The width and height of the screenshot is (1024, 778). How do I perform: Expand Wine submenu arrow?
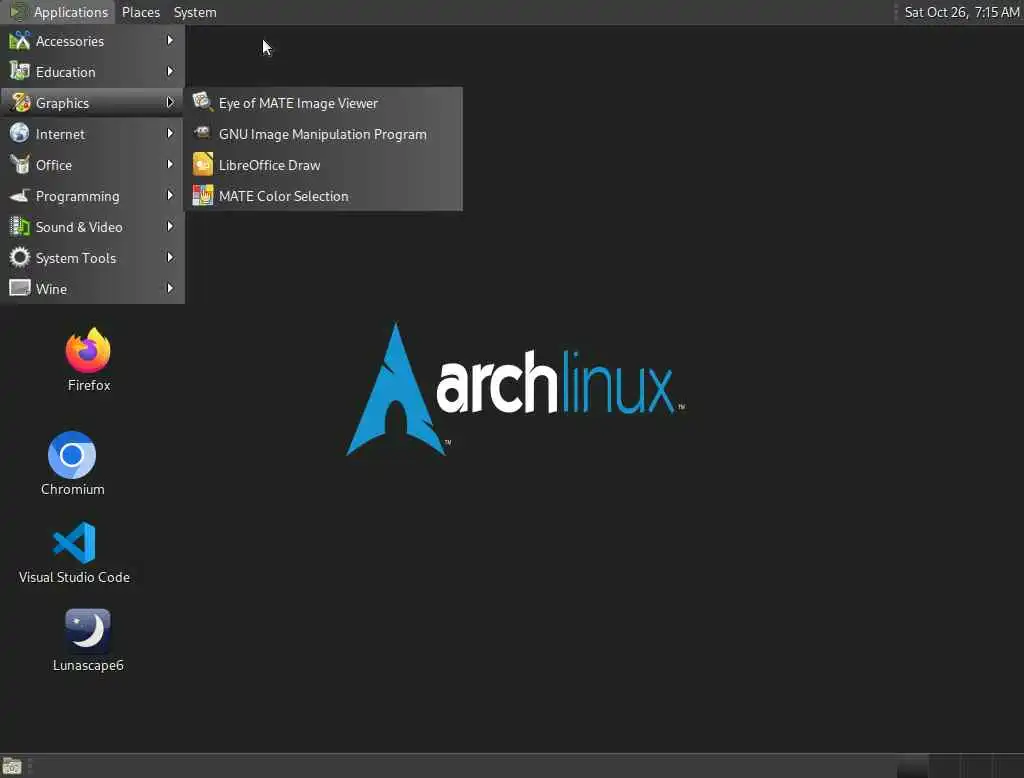[170, 288]
